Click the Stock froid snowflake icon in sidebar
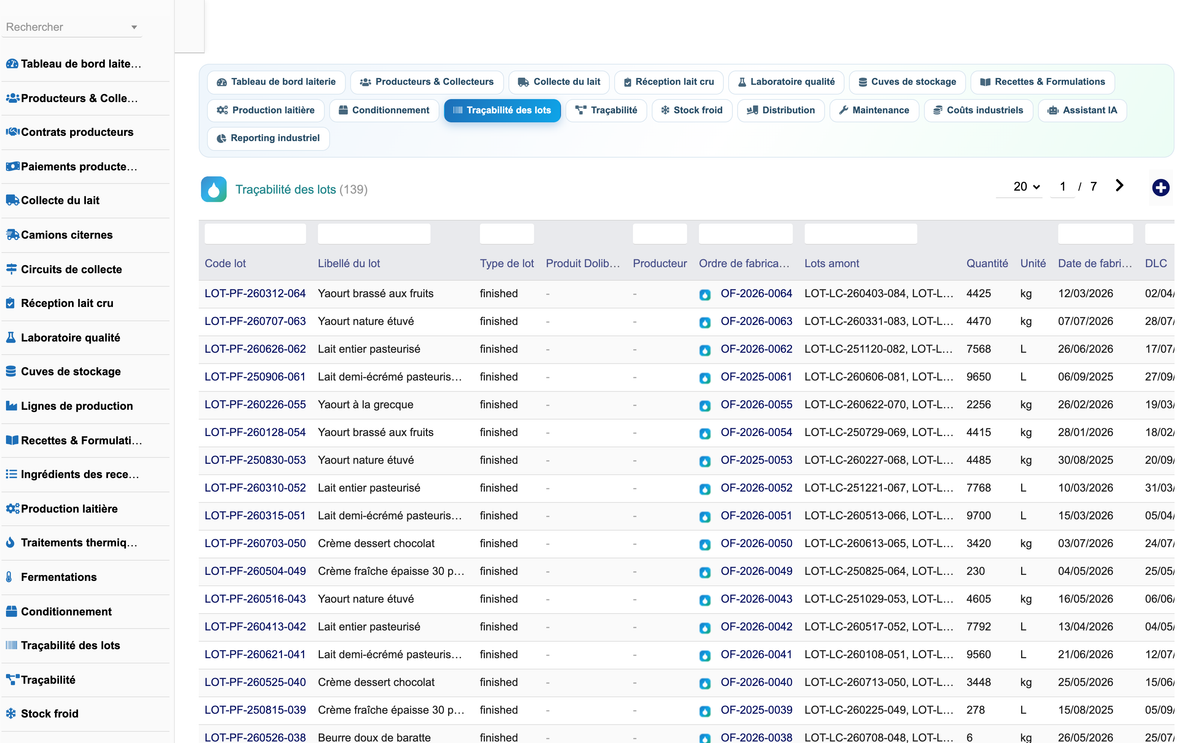Viewport: 1200px width, 743px height. [12, 714]
